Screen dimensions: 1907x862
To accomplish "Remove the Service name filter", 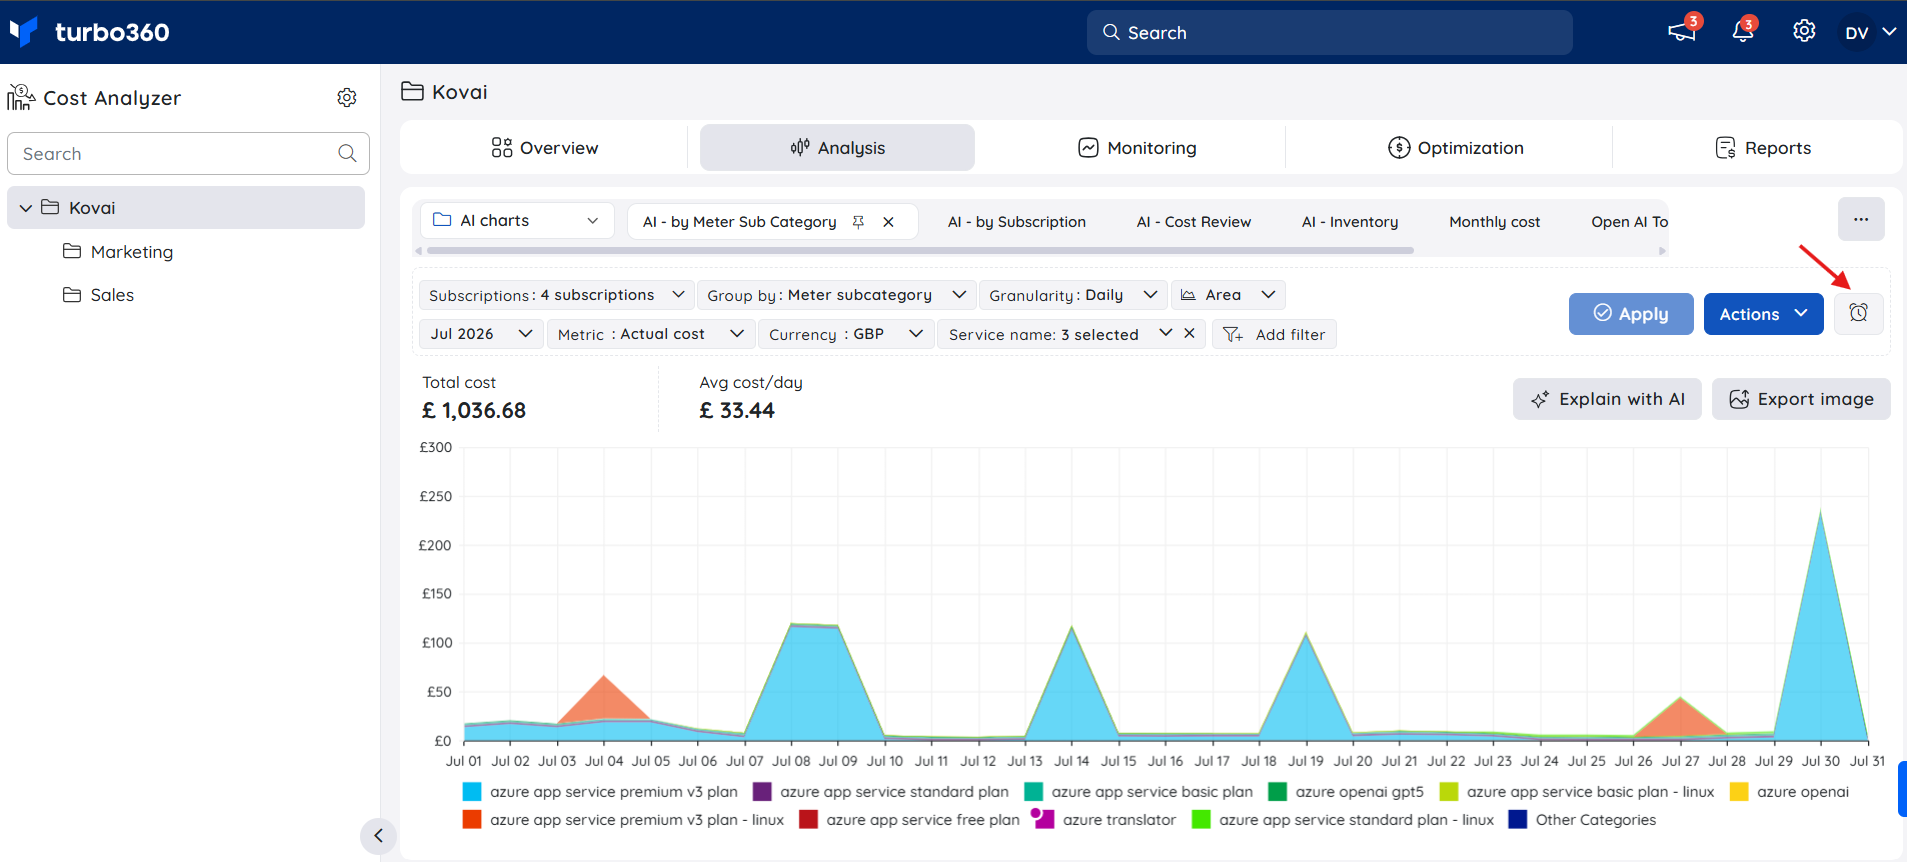I will [1189, 333].
